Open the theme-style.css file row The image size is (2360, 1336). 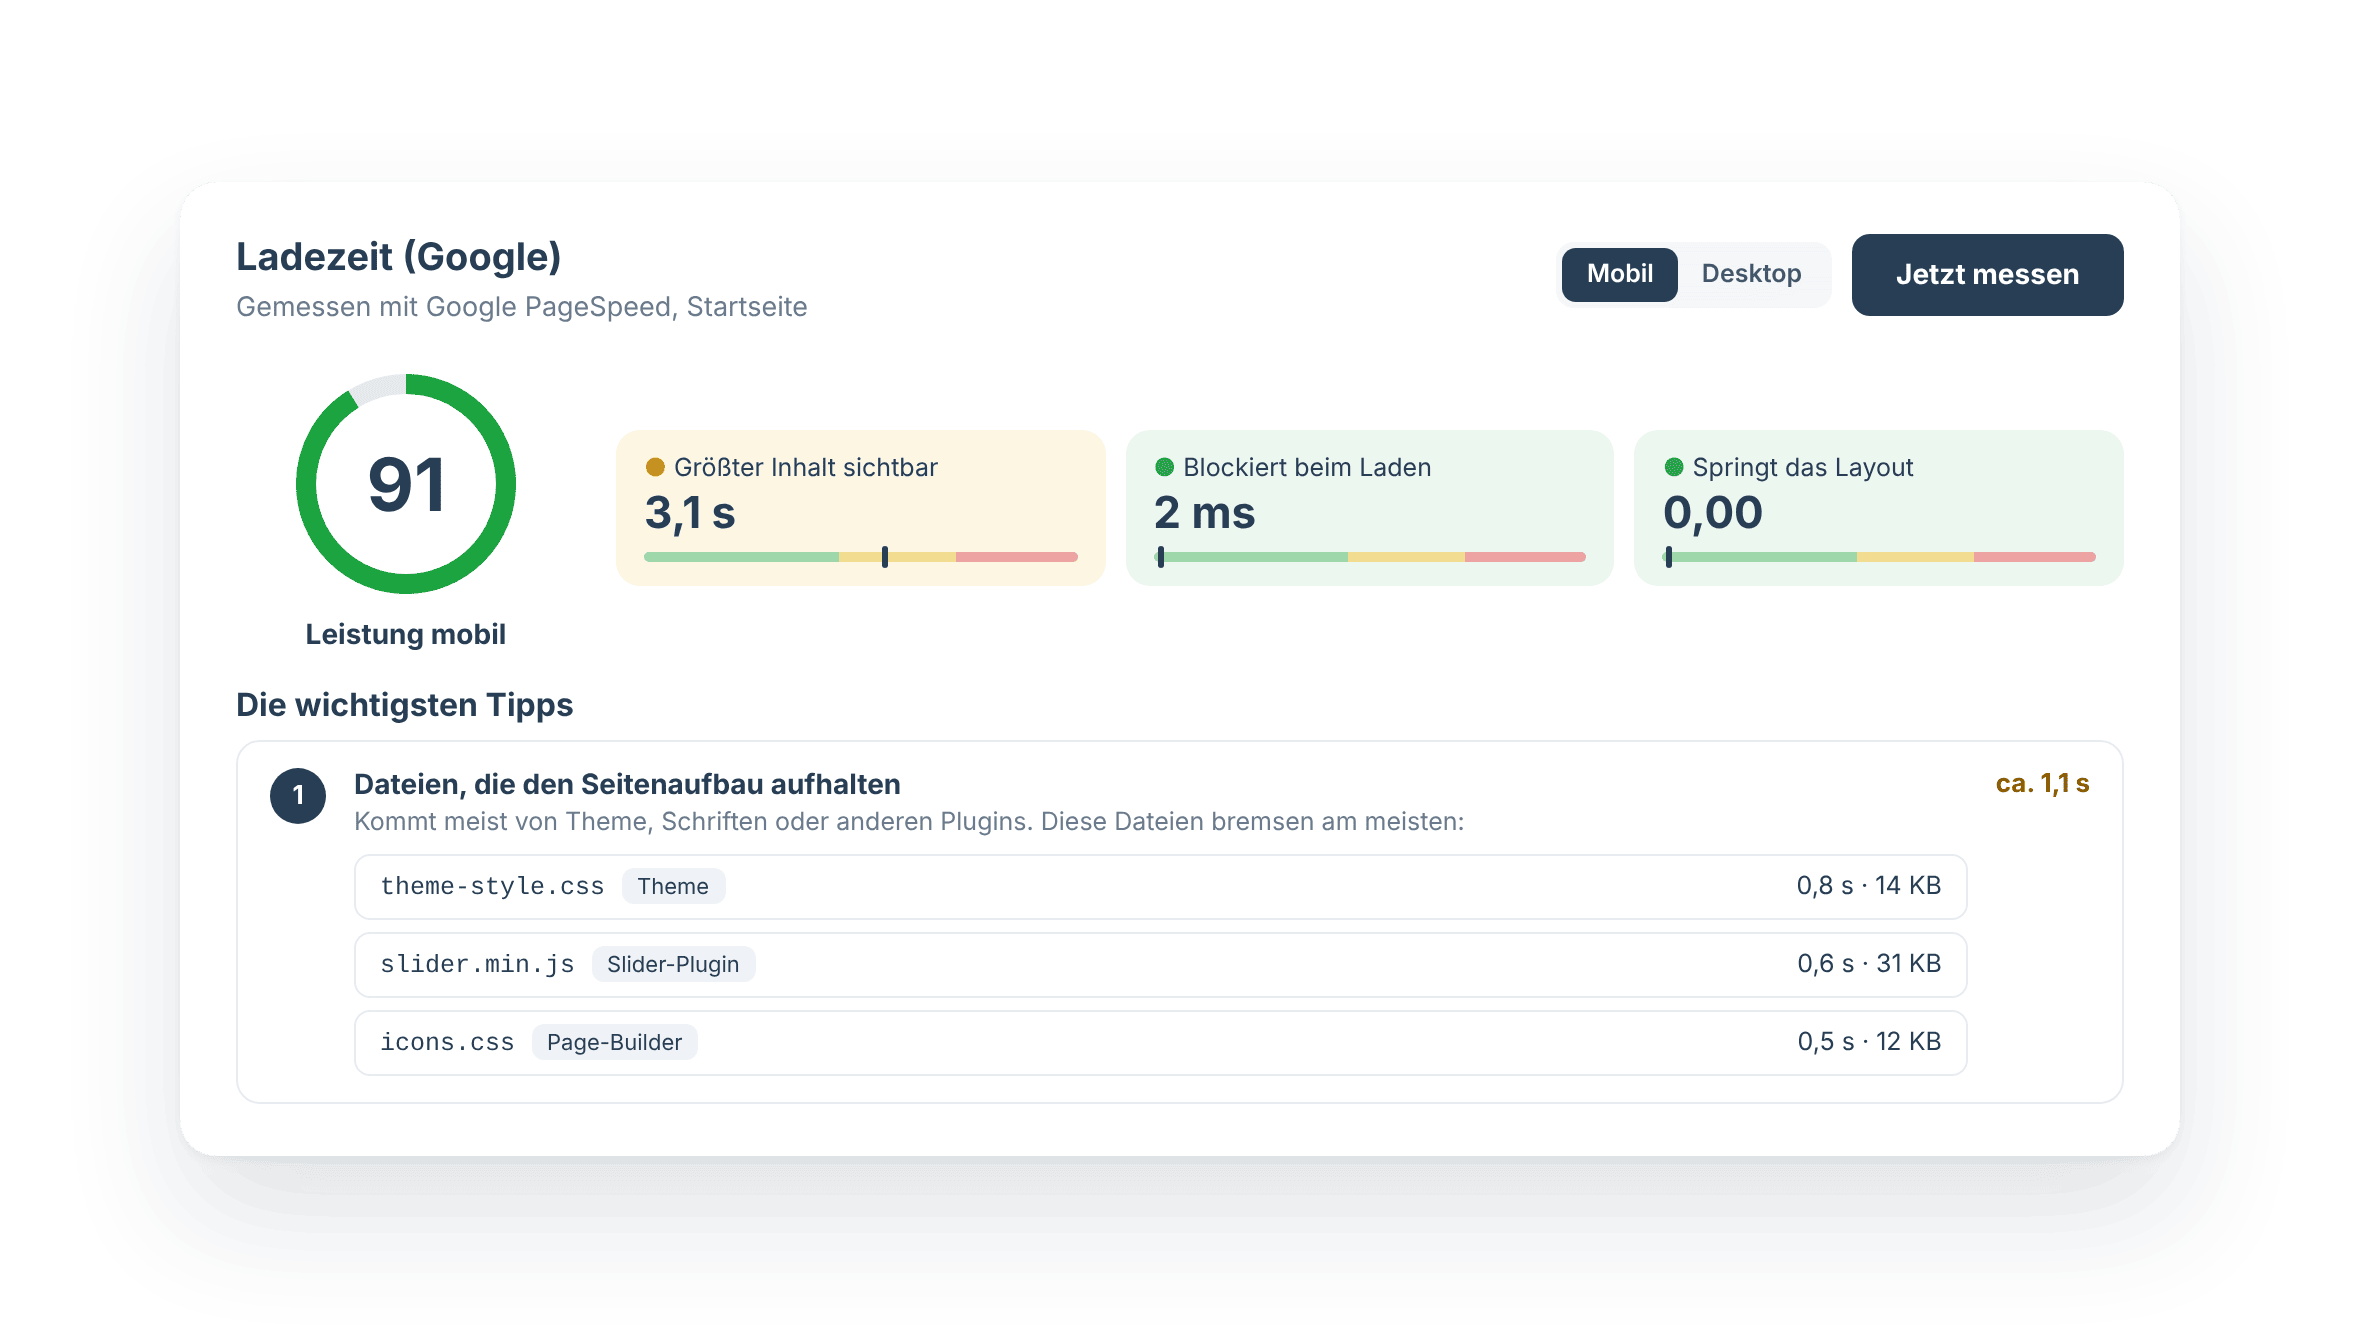tap(1160, 886)
